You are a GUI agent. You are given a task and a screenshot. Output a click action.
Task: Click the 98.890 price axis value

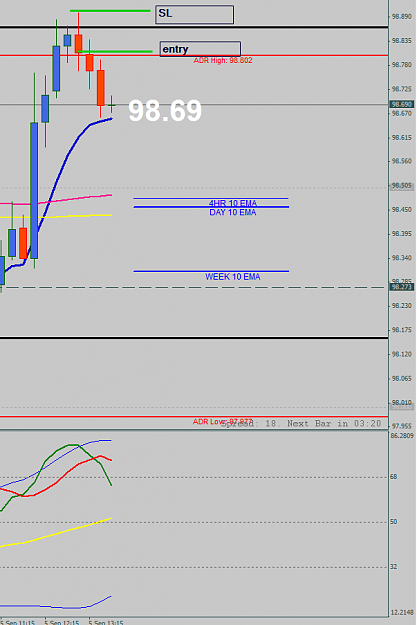coord(401,17)
